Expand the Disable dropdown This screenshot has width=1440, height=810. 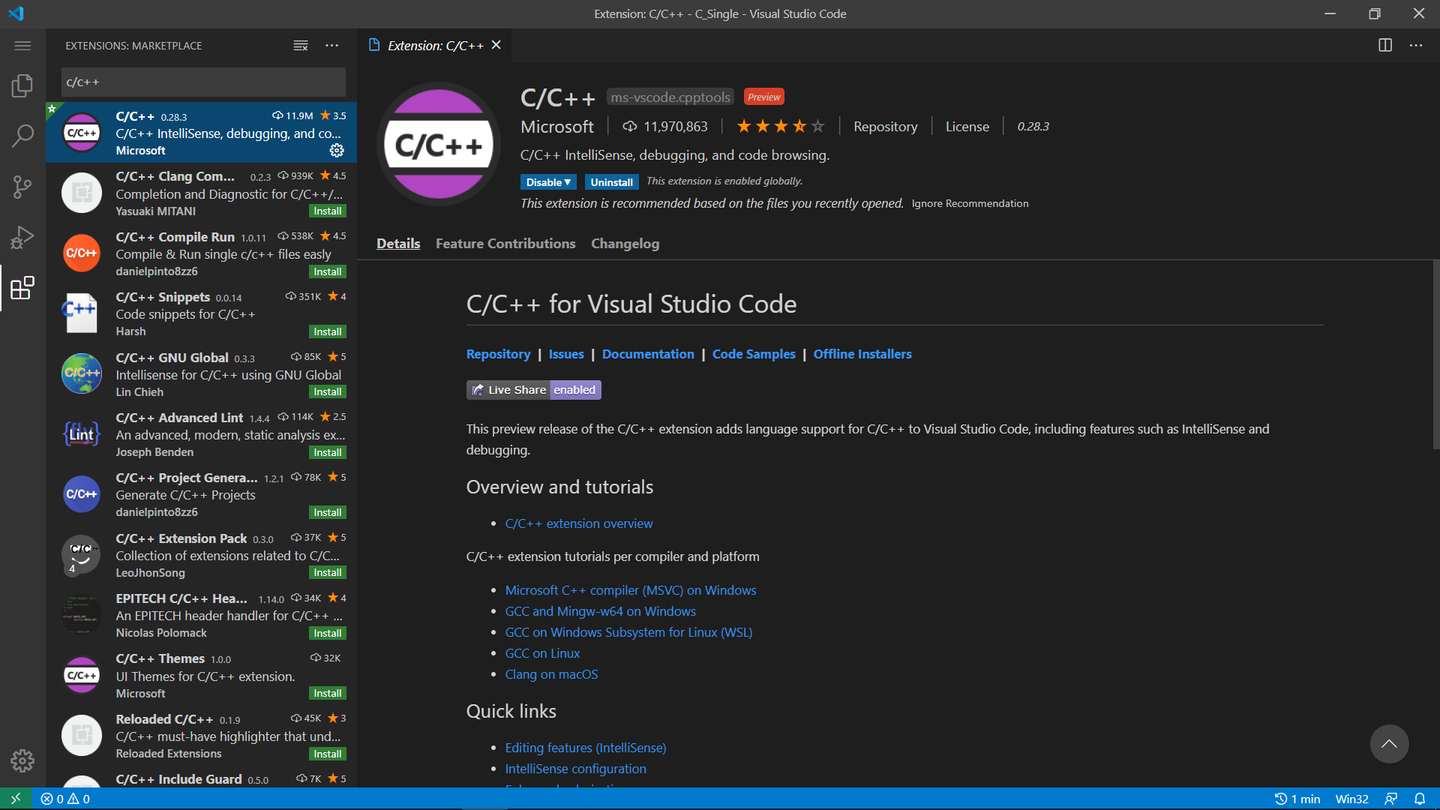pos(548,181)
